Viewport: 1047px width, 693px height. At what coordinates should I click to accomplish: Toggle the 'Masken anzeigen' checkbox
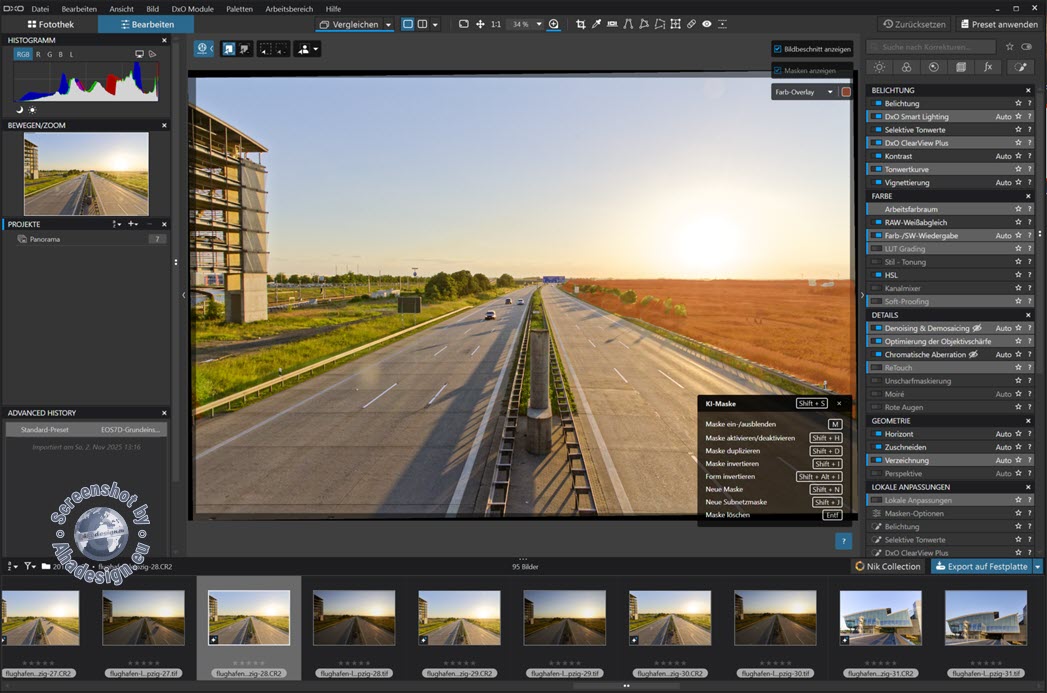tap(778, 70)
